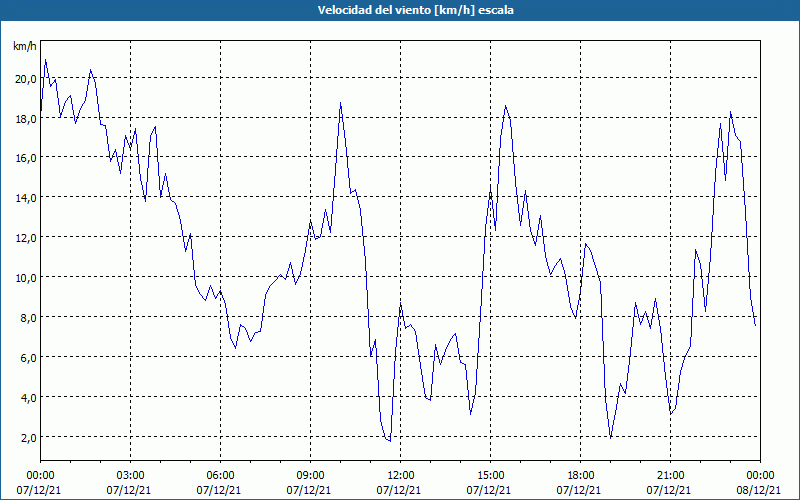This screenshot has width=800, height=500.
Task: Click the '4,0' y-axis label
Action: coord(28,397)
